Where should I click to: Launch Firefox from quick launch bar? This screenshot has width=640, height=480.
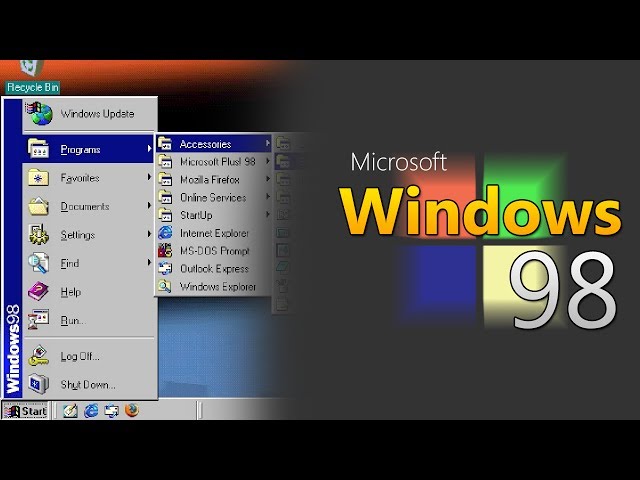pyautogui.click(x=131, y=411)
